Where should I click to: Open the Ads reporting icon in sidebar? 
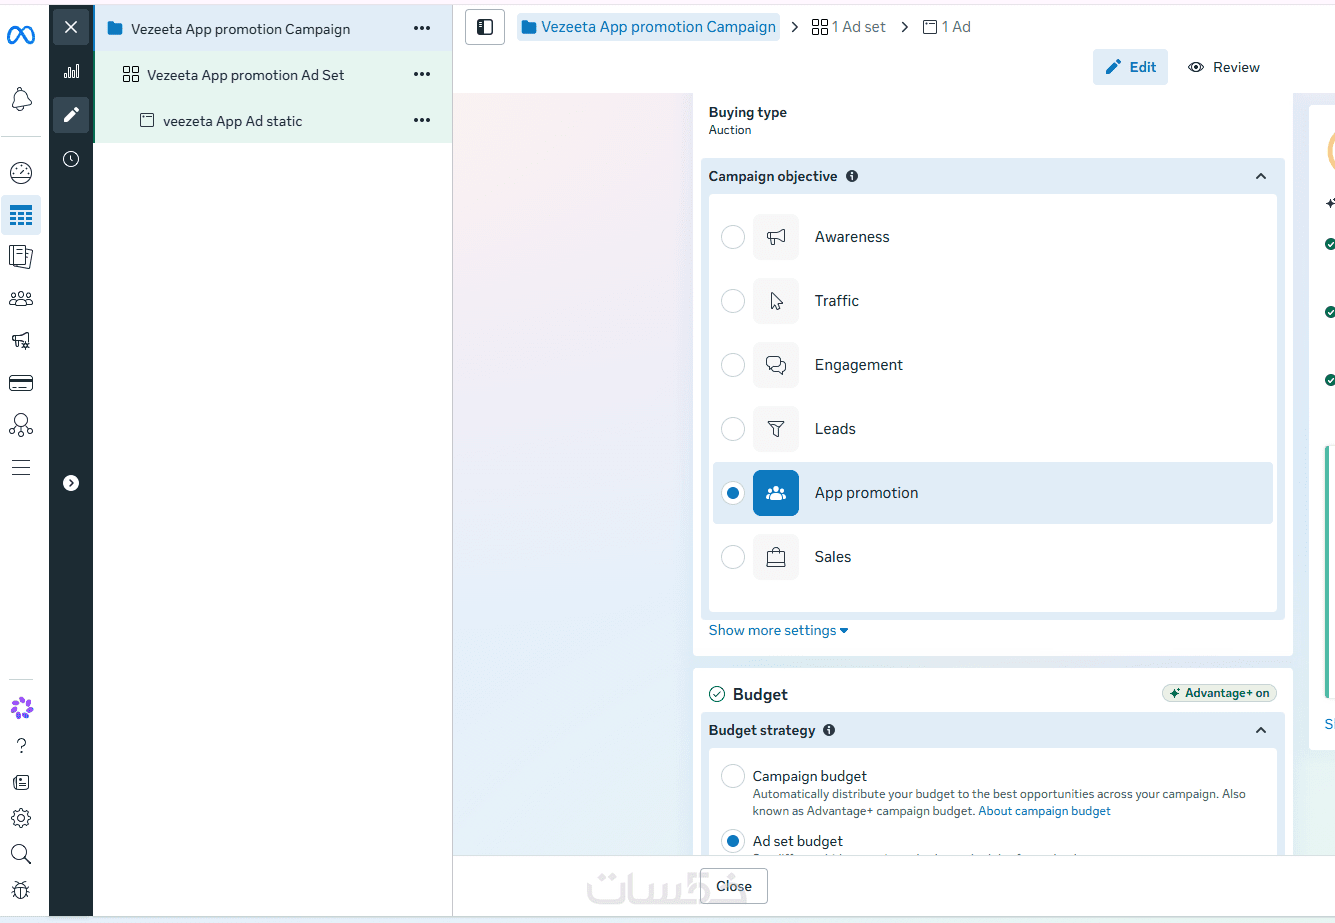coord(21,257)
